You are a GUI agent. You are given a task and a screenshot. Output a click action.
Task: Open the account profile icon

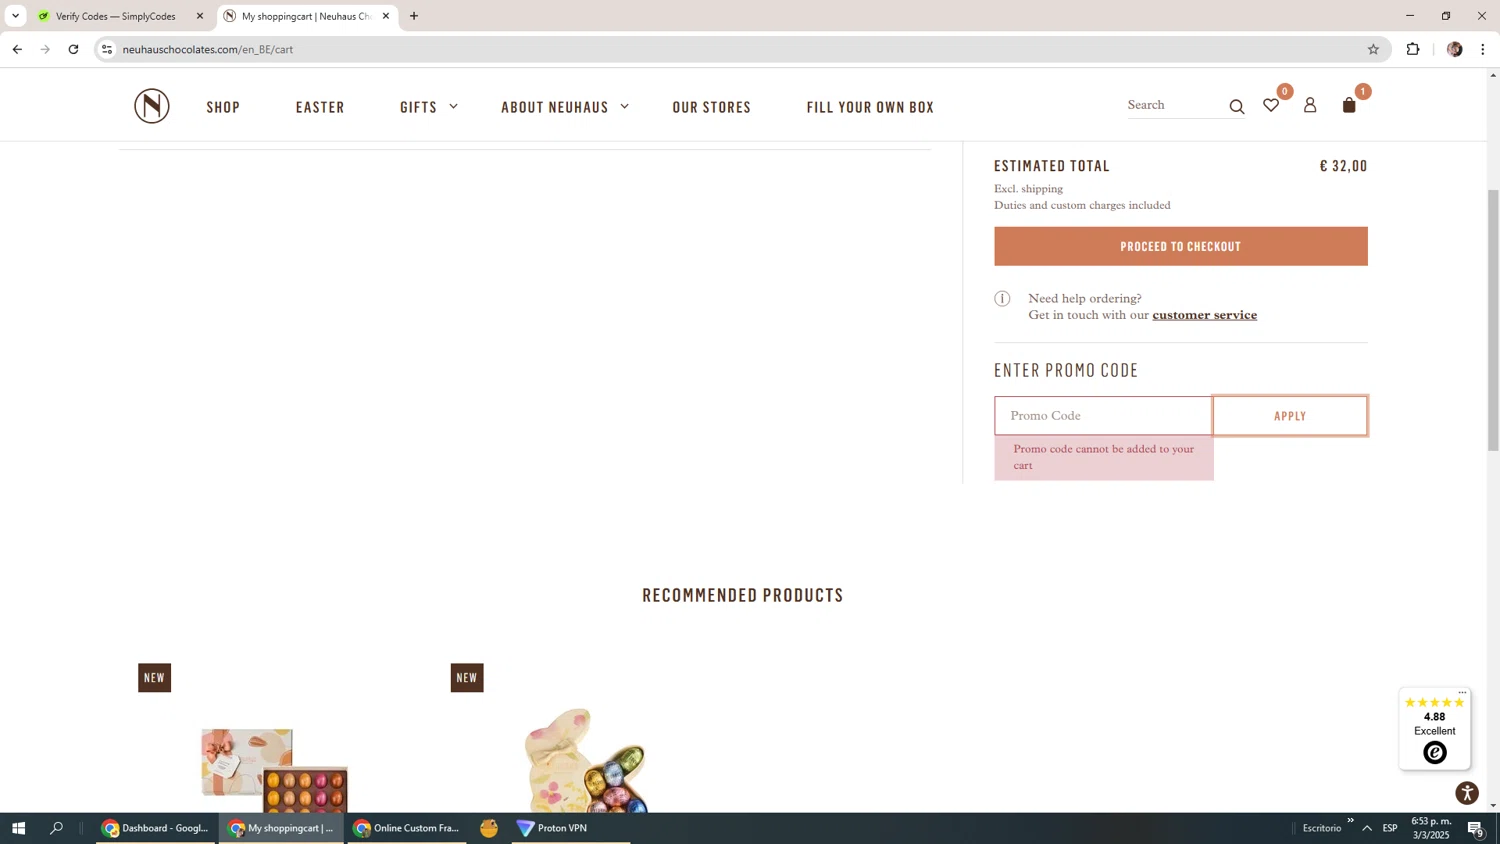click(x=1310, y=105)
